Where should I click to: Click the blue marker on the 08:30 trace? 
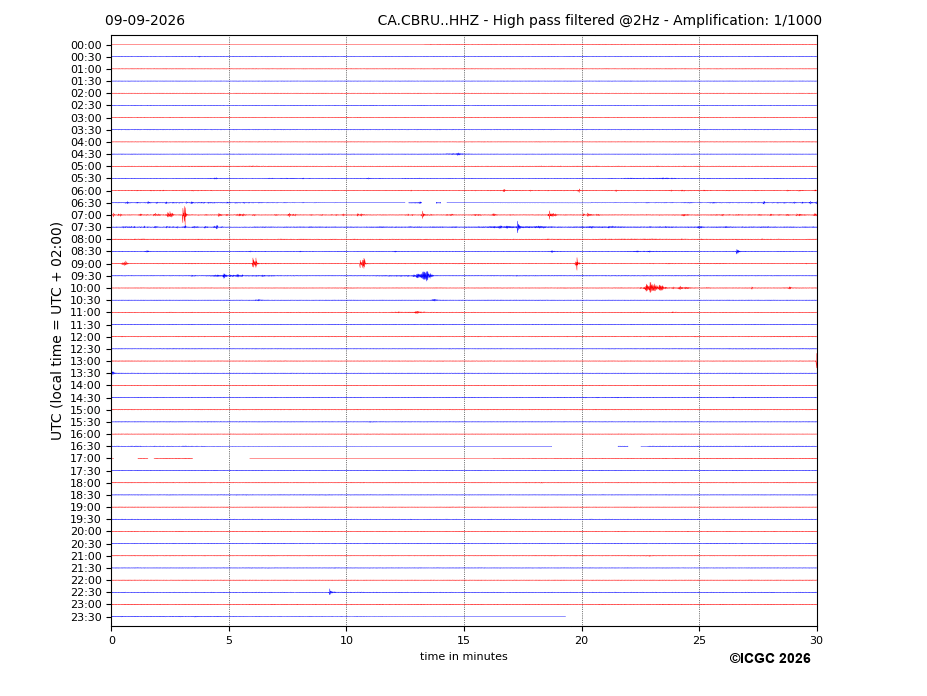coord(737,251)
